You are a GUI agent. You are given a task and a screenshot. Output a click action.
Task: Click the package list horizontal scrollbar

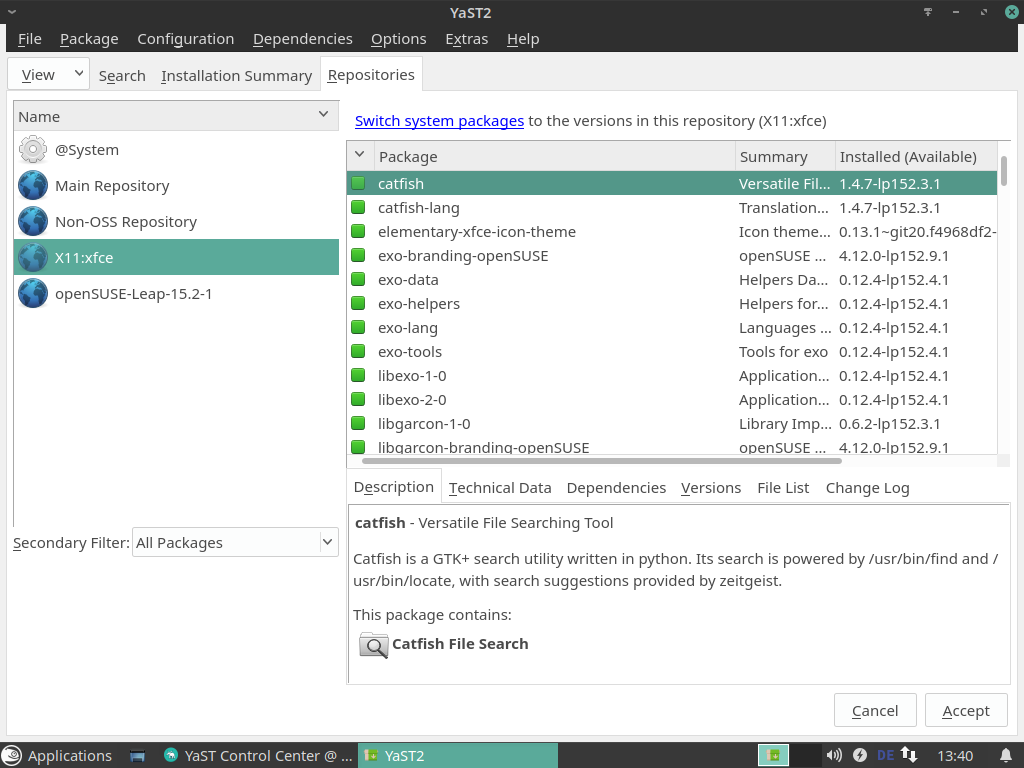(601, 461)
